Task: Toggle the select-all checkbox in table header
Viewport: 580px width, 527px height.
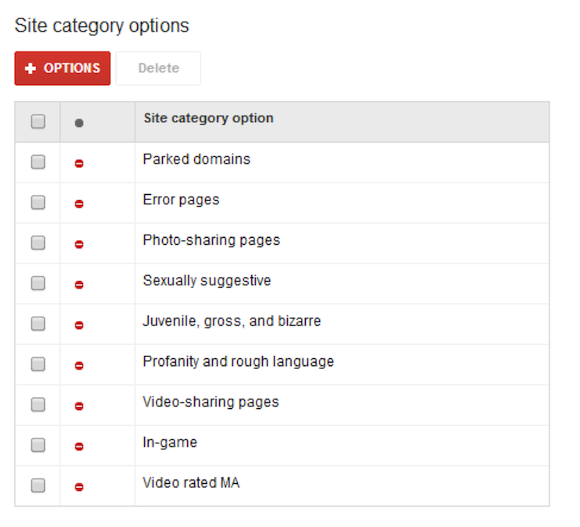Action: point(38,121)
